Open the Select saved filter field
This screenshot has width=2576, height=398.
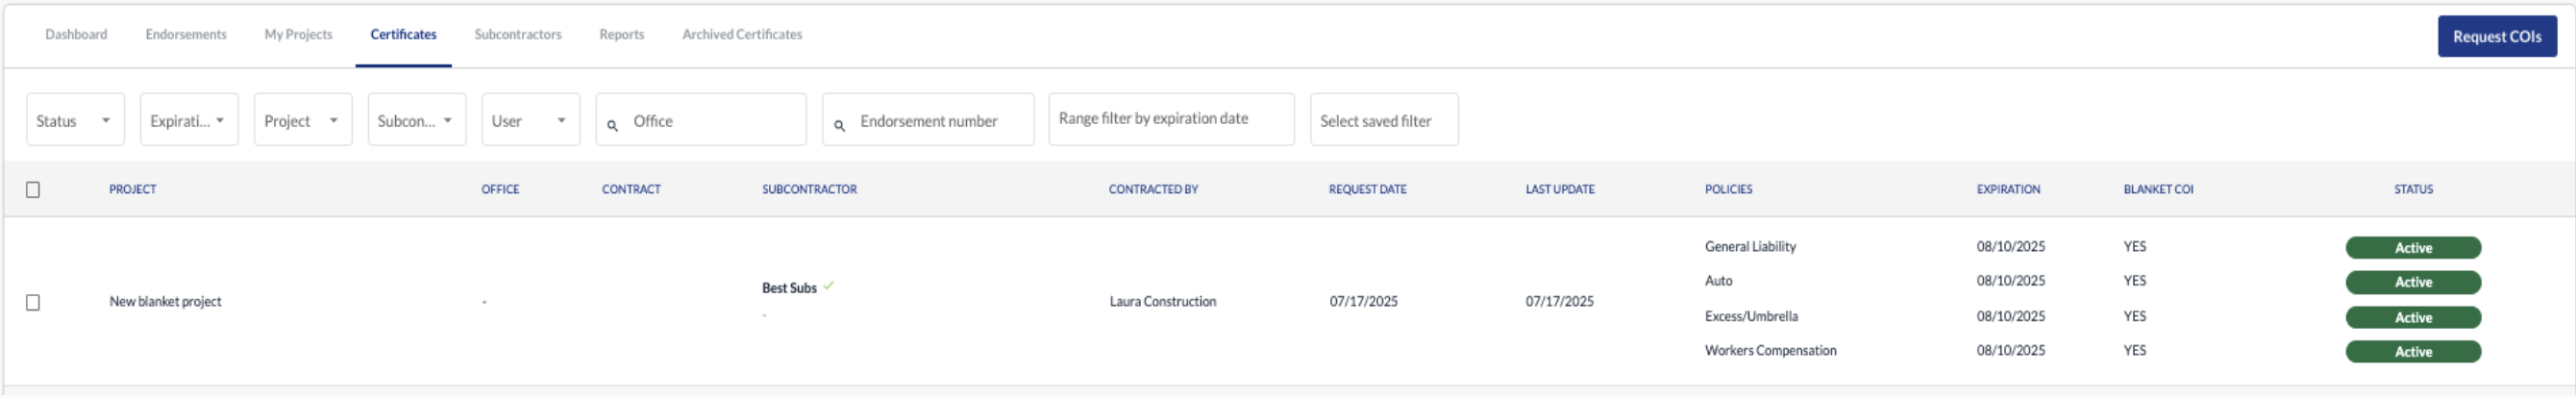click(x=1384, y=120)
